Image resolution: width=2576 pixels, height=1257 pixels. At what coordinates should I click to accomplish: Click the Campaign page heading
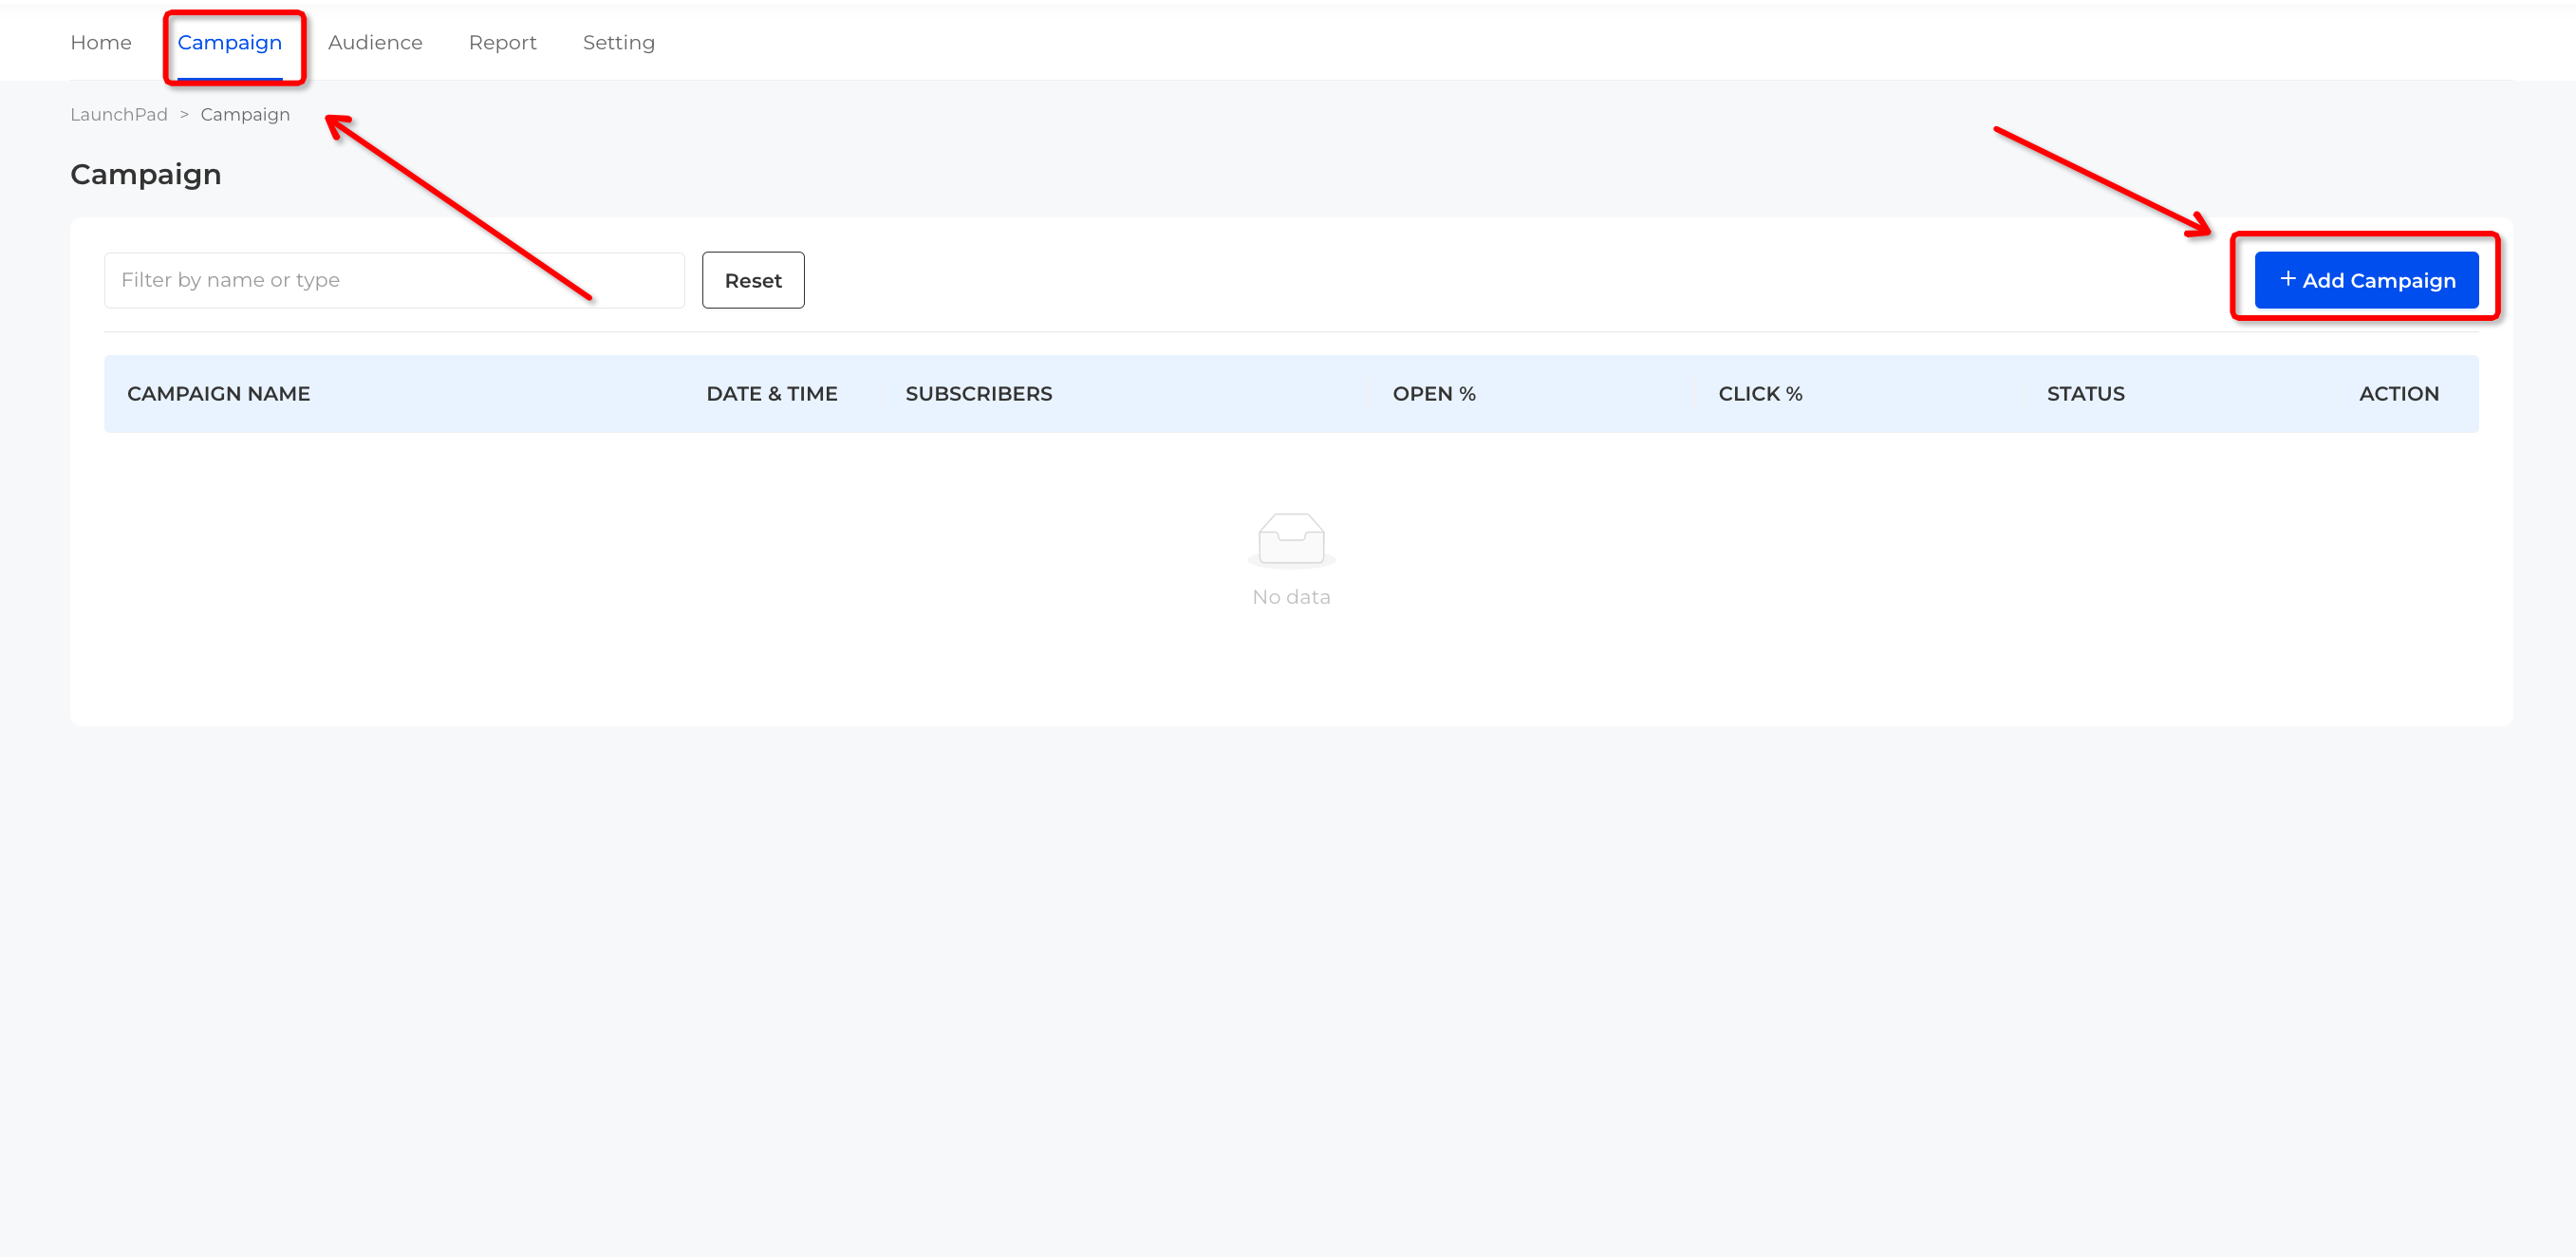click(x=146, y=175)
